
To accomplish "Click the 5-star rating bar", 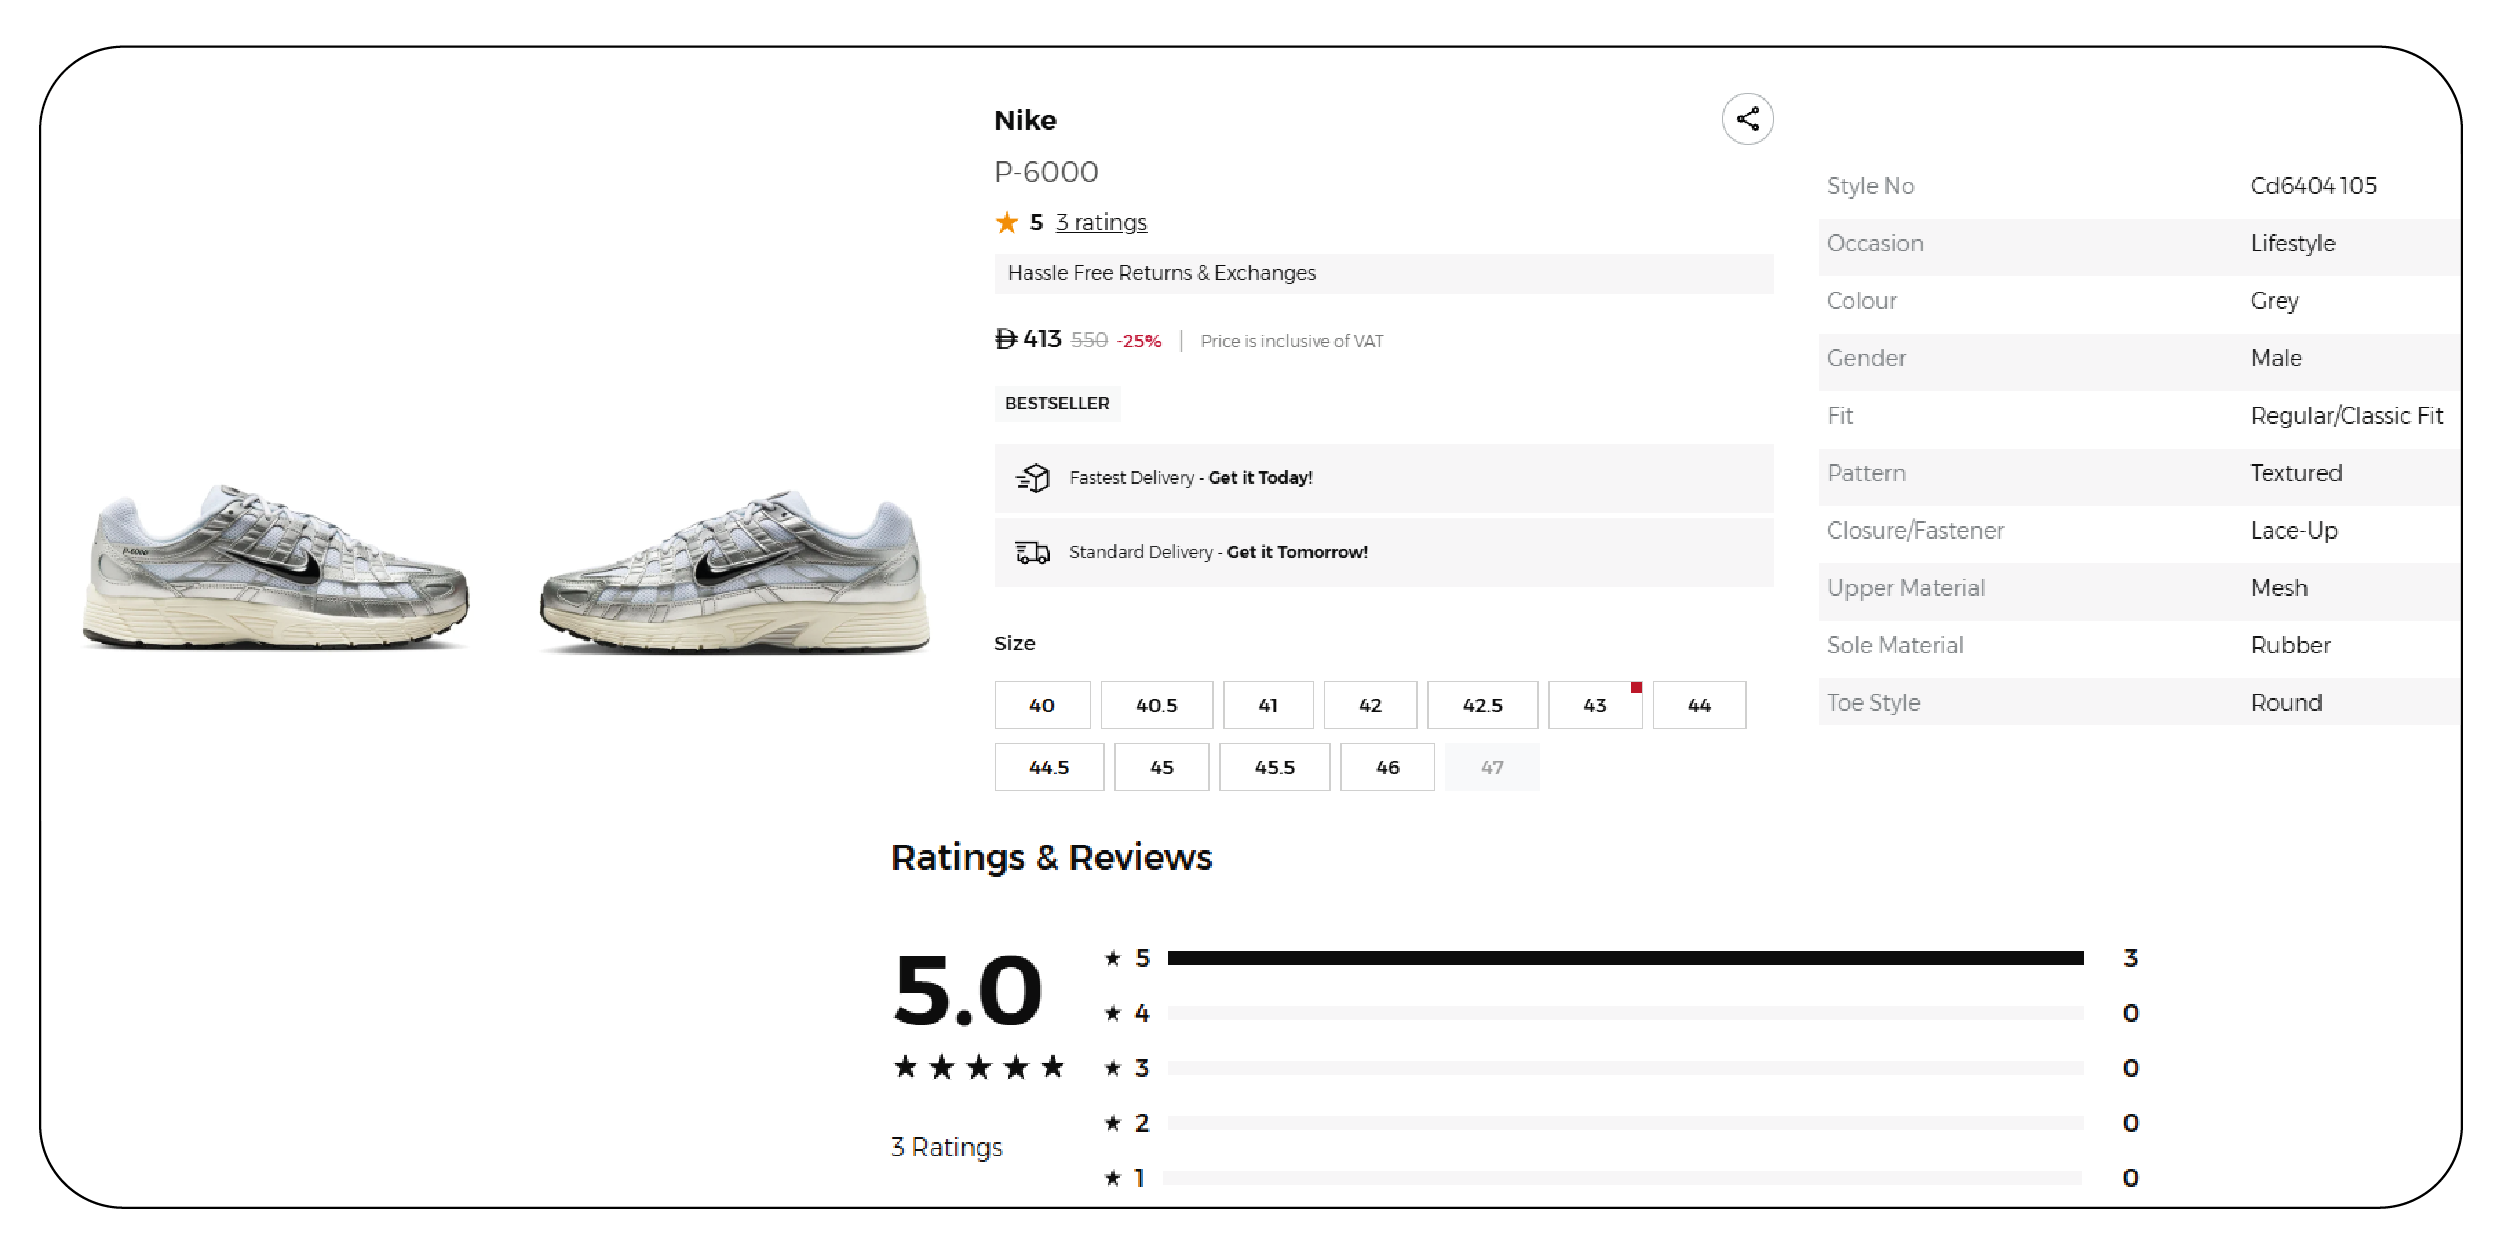I will 1625,958.
